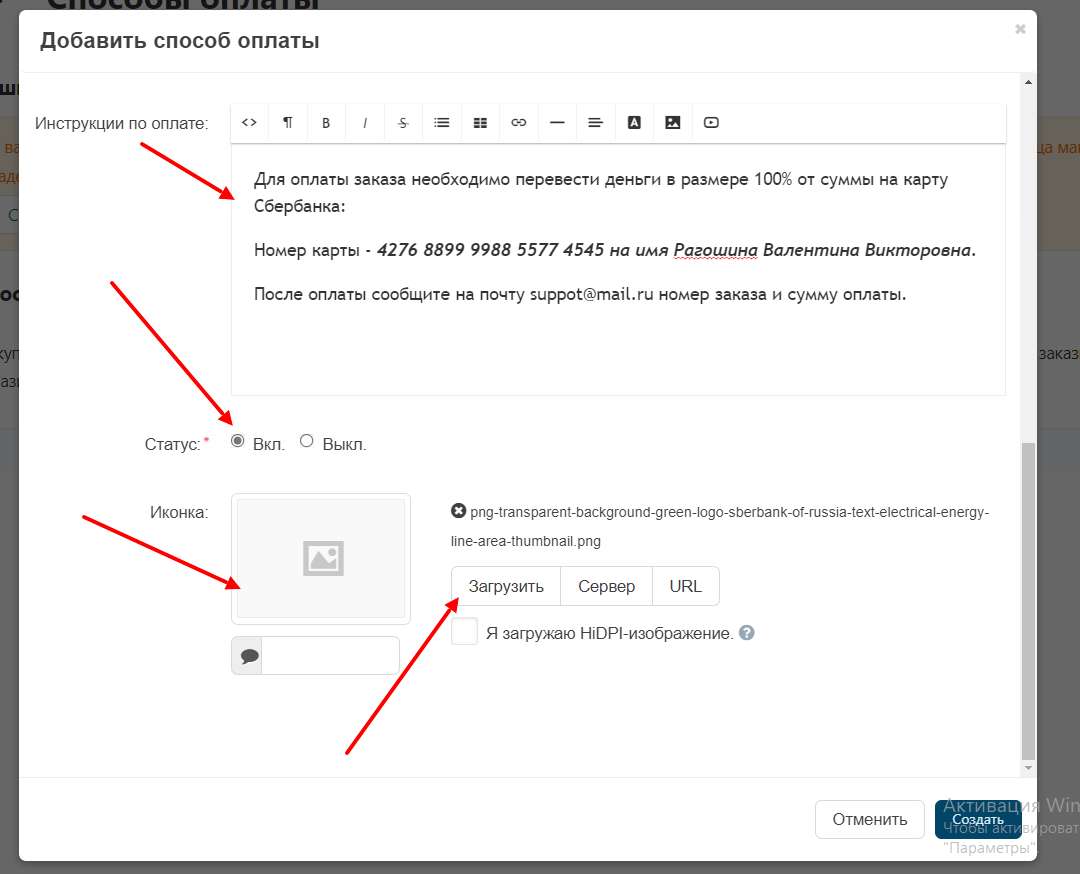Viewport: 1080px width, 874px height.
Task: Click the Инструкции по оплате: label
Action: [122, 123]
